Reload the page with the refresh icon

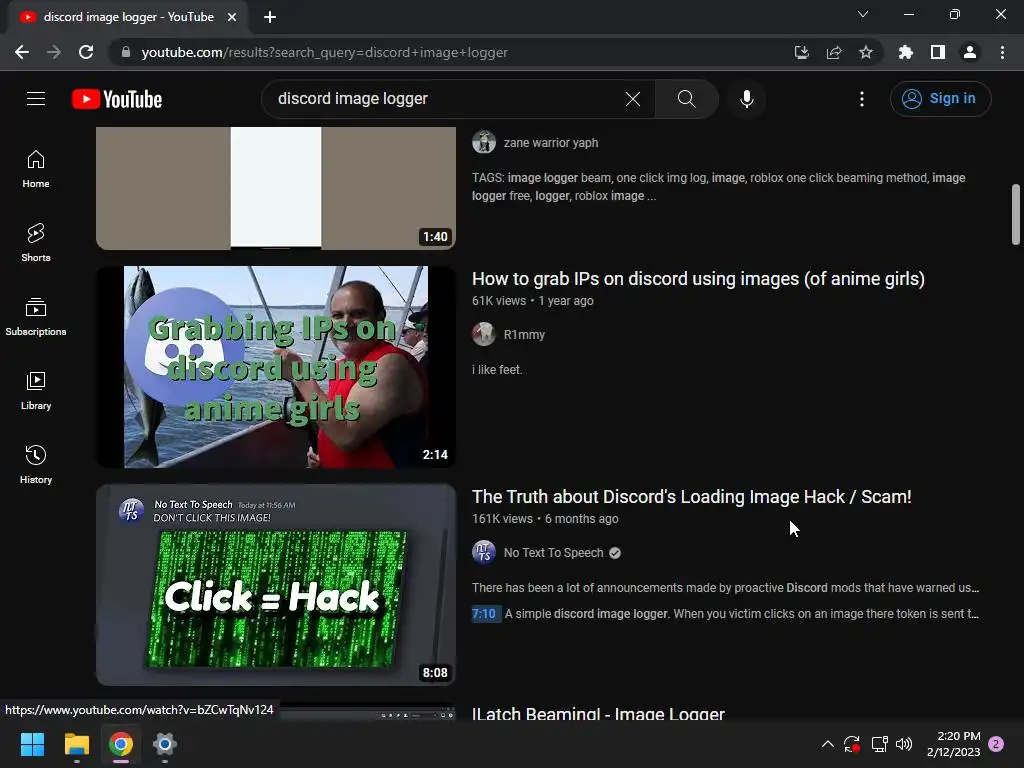(x=86, y=52)
